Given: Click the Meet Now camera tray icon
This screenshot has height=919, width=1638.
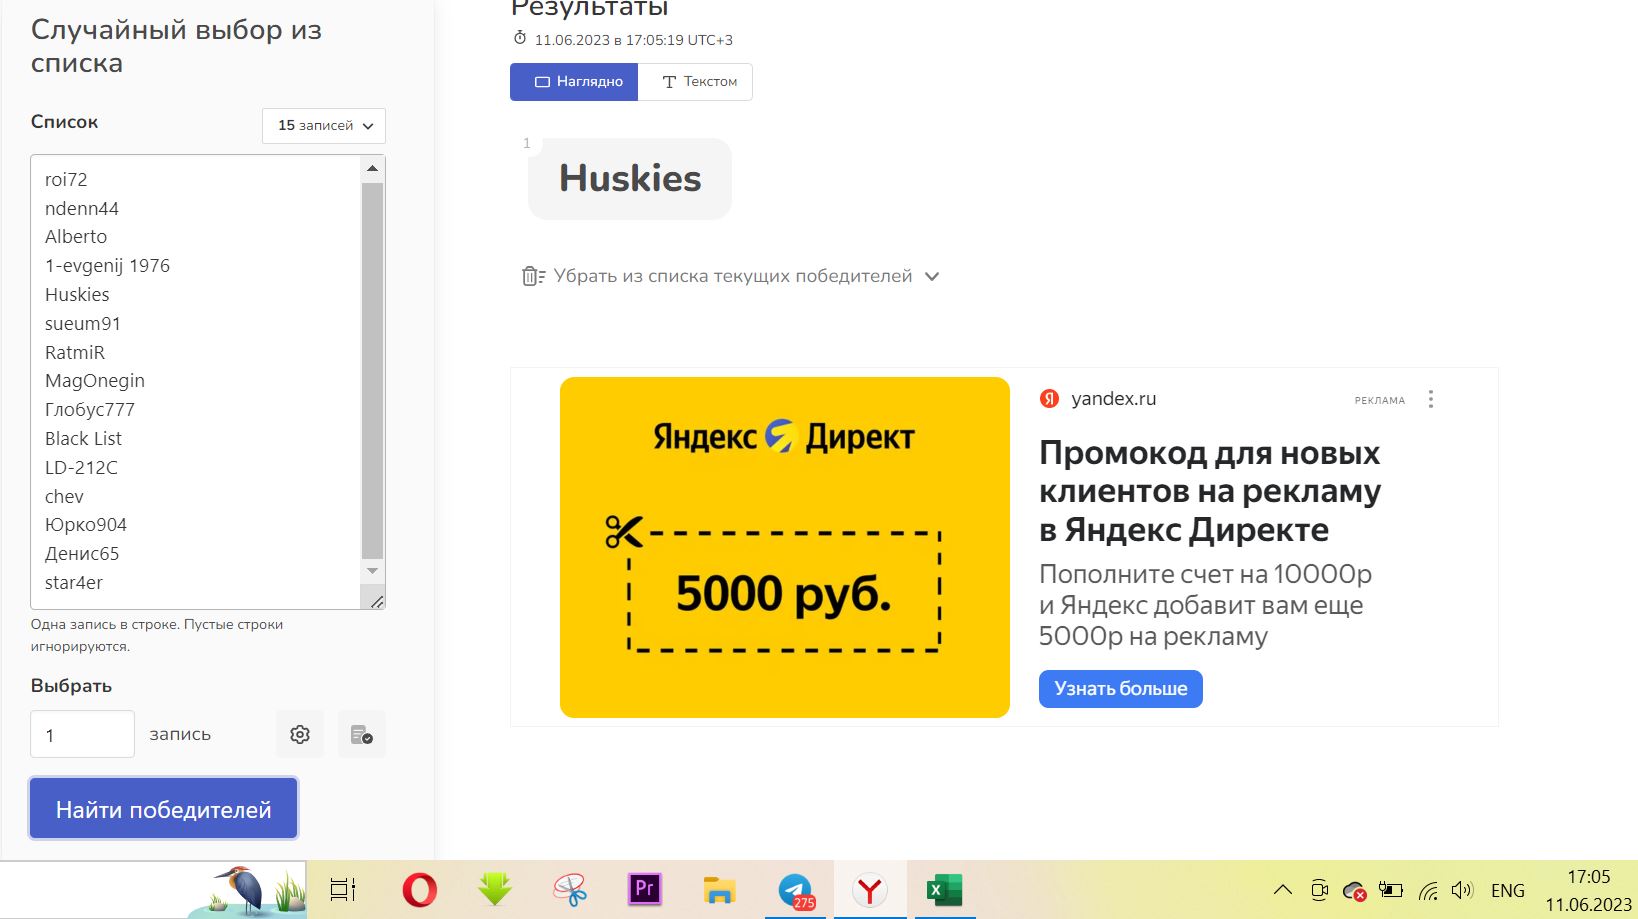Looking at the screenshot, I should [x=1319, y=890].
